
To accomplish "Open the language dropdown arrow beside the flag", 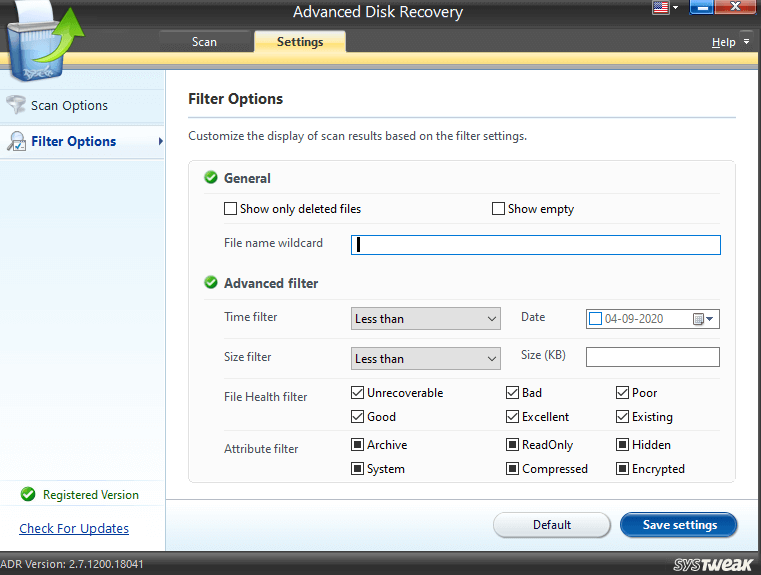I will (675, 8).
